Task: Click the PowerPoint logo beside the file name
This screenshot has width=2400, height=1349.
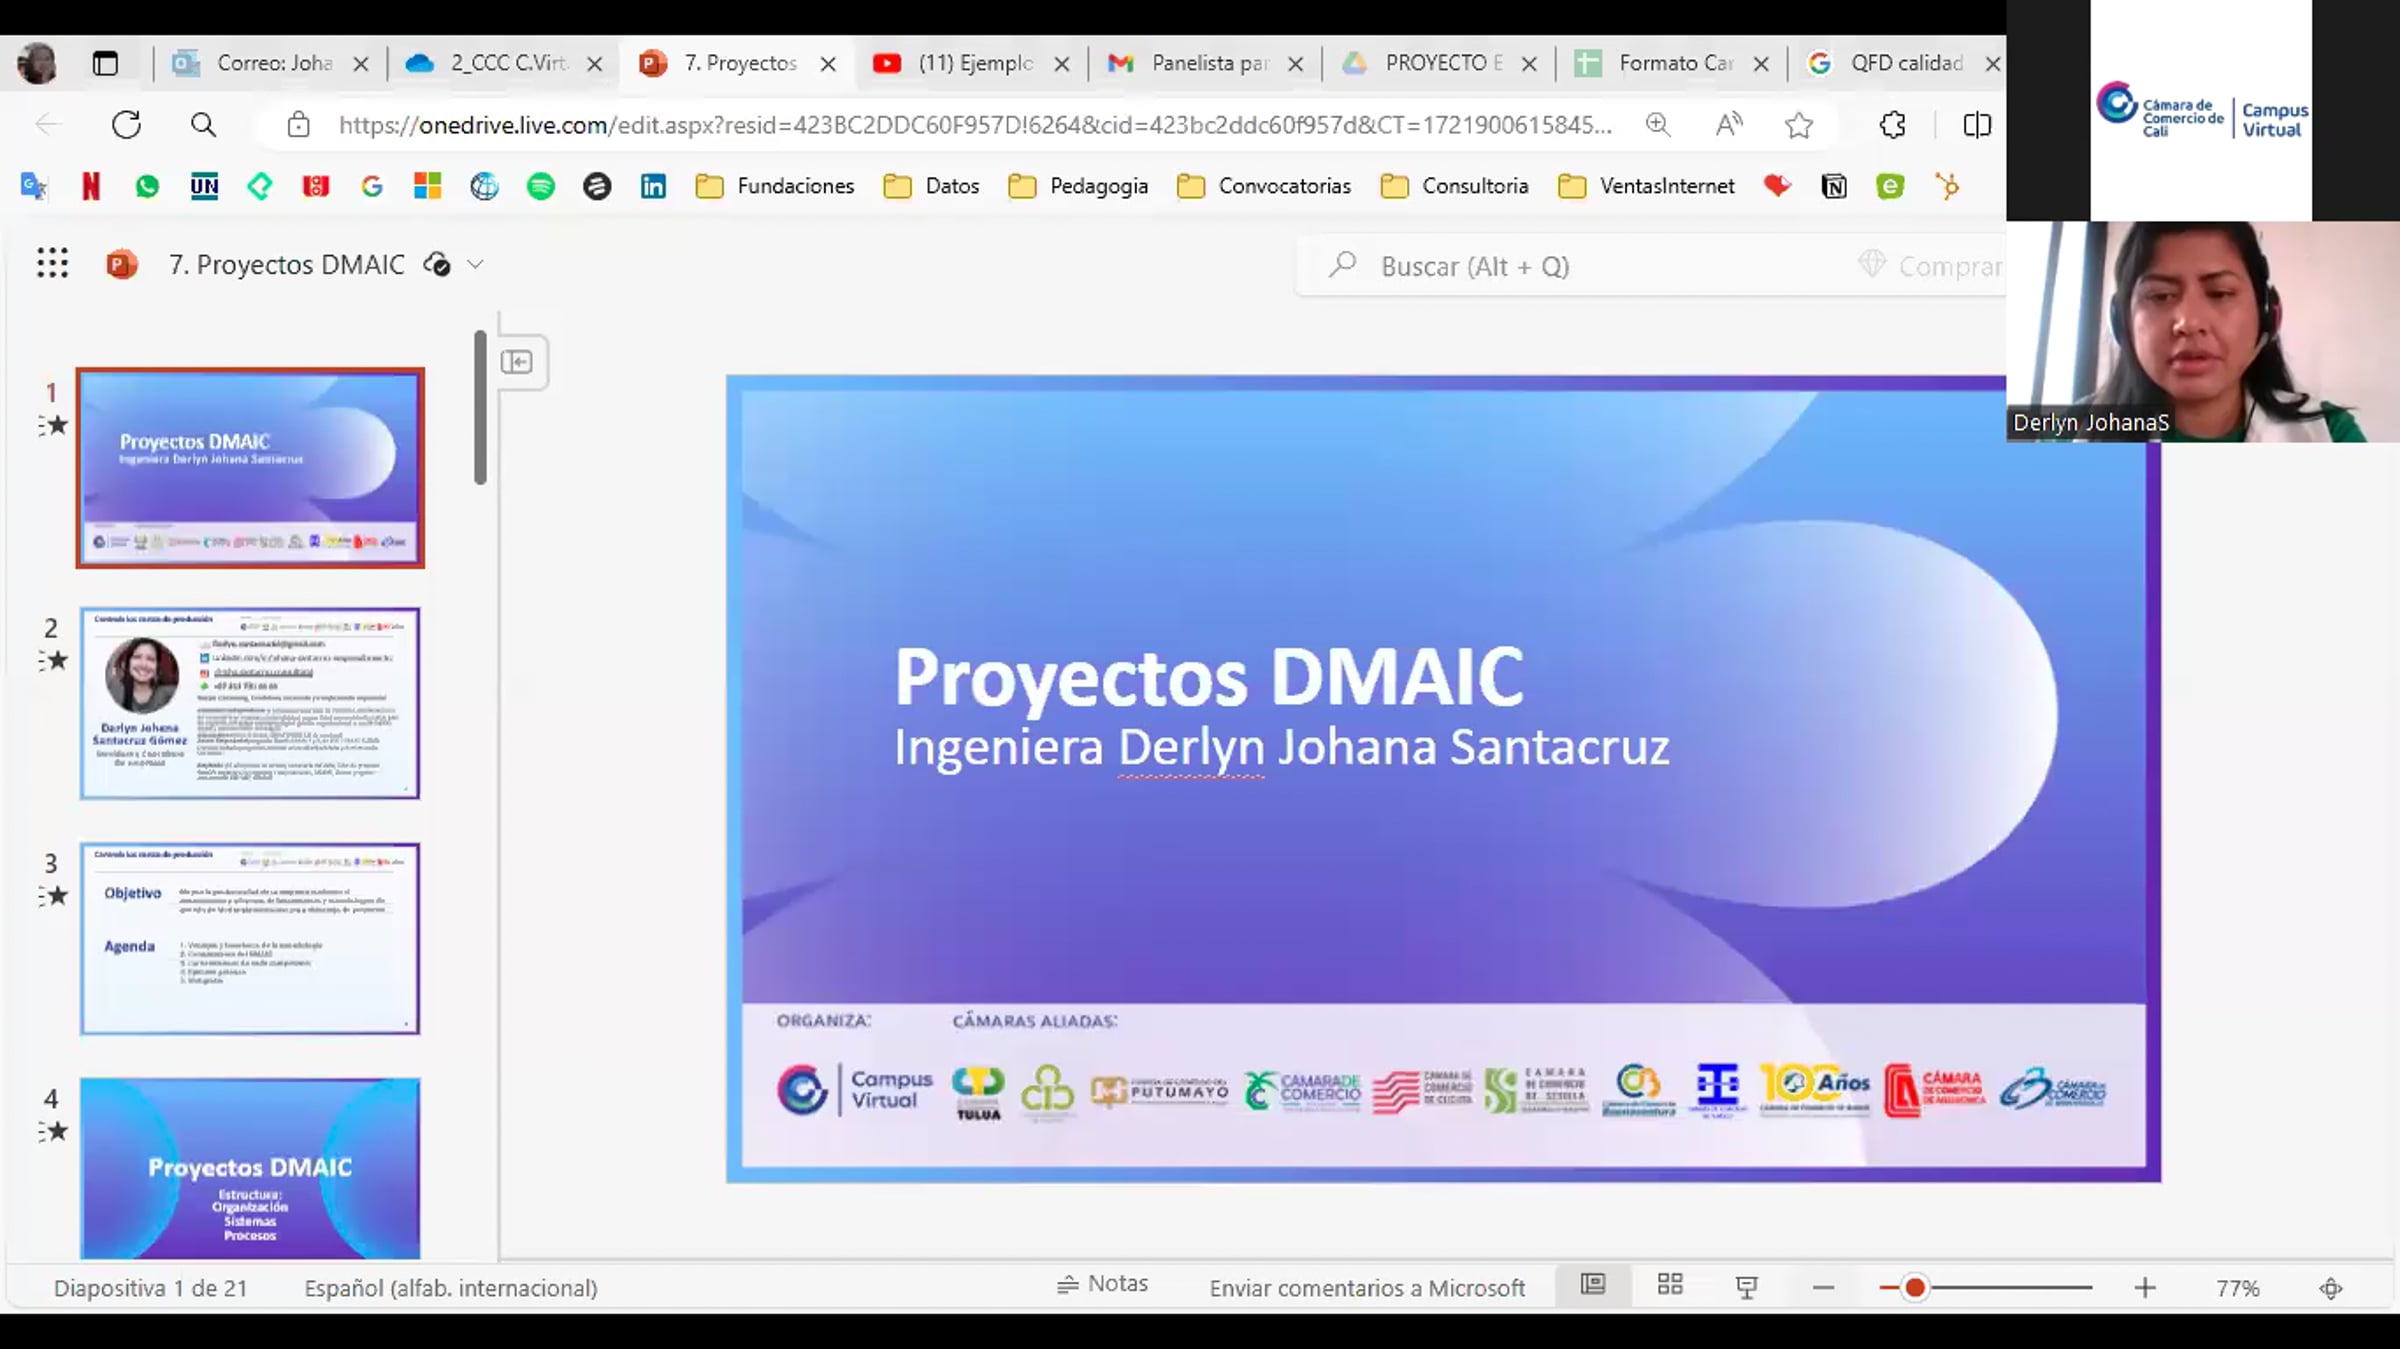Action: click(x=122, y=264)
